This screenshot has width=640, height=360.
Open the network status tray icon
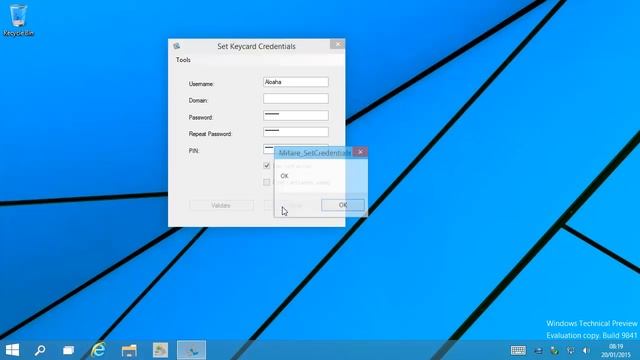571,351
